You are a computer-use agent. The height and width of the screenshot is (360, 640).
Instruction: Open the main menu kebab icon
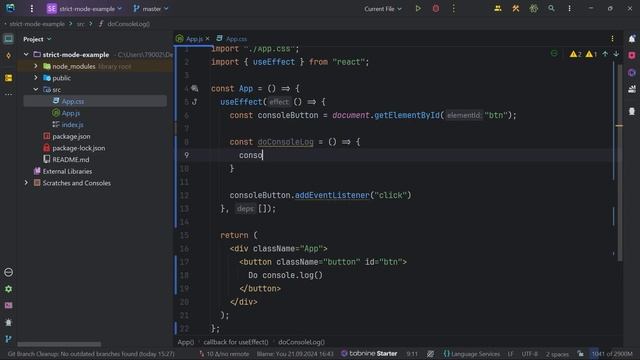pos(31,9)
